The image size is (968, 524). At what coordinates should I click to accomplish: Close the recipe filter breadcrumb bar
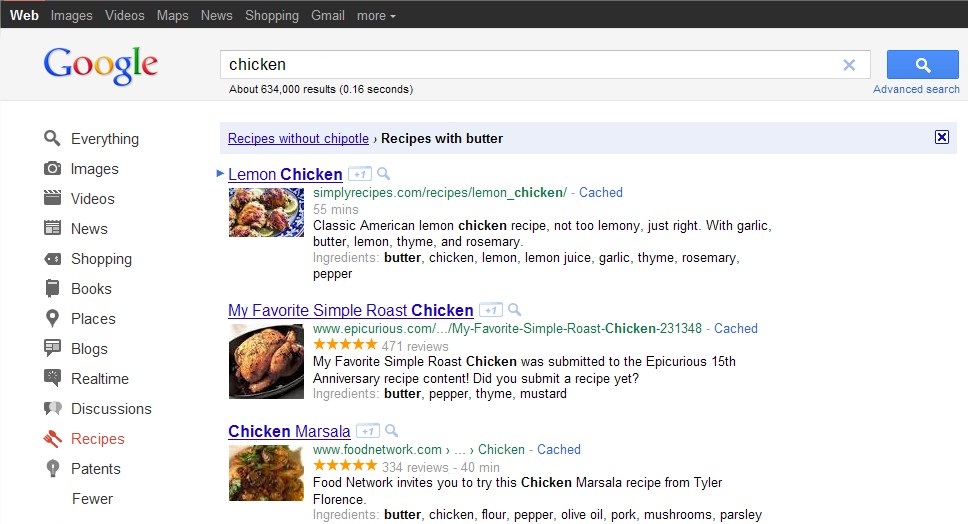(x=941, y=138)
